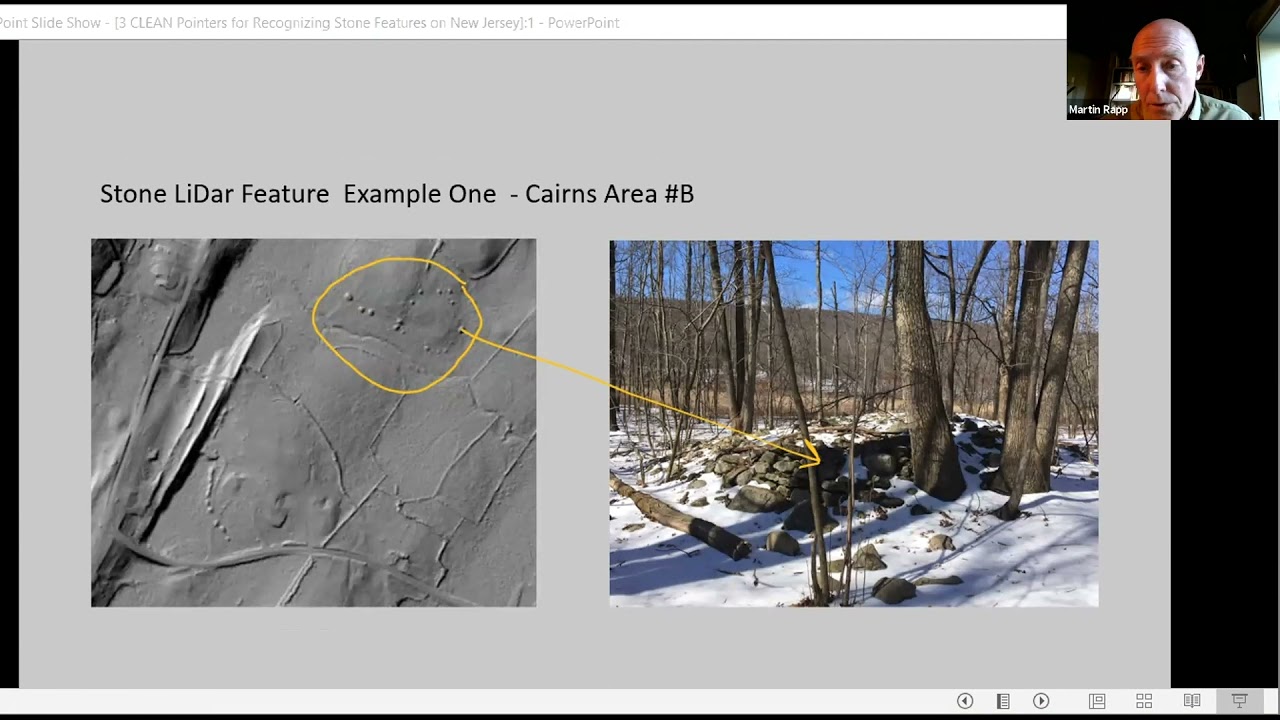
Task: Click the LiDAR hillshade image on slide
Action: pyautogui.click(x=314, y=422)
